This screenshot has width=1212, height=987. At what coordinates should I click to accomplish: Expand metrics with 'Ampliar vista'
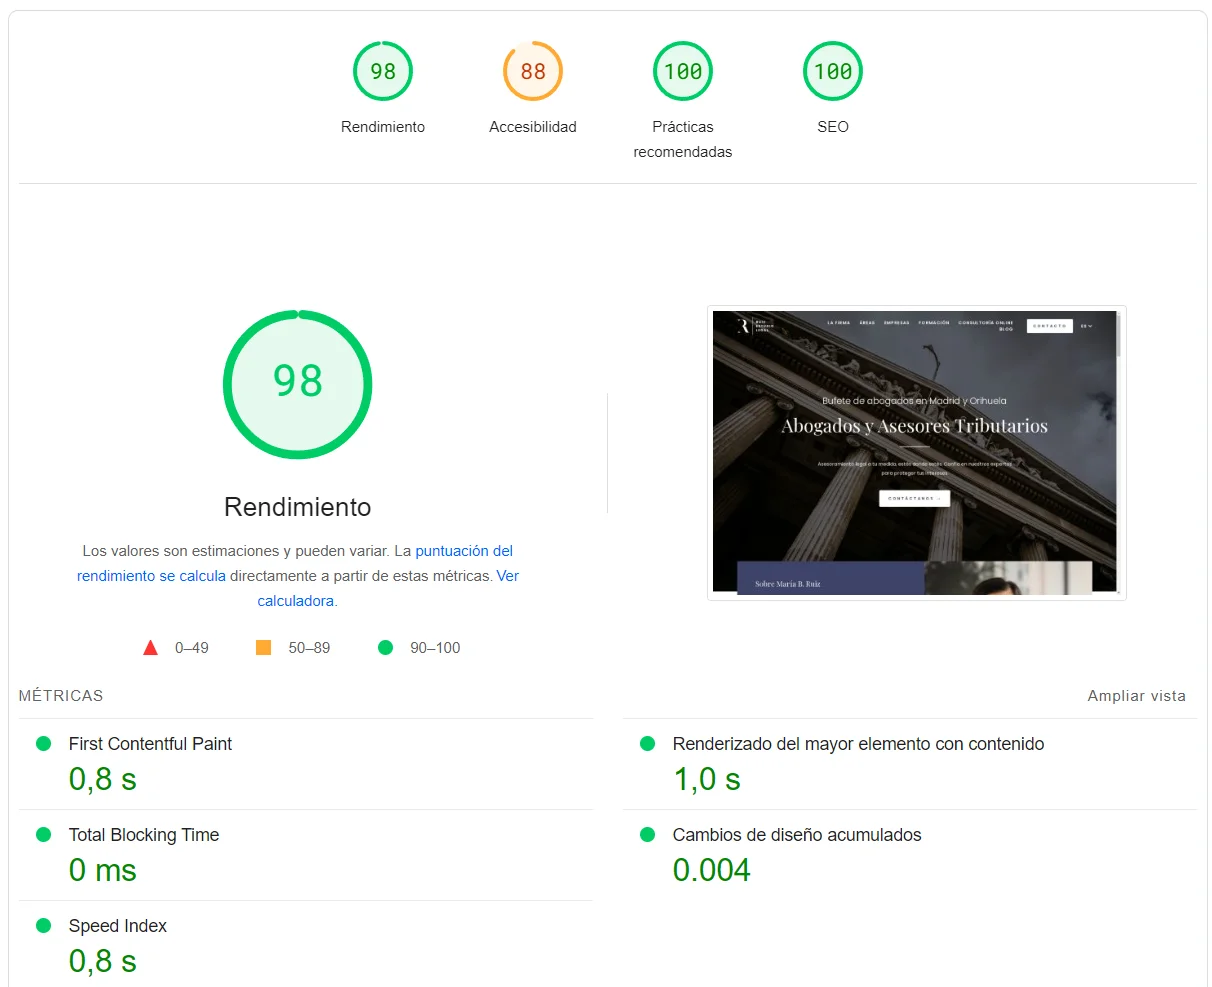1136,696
